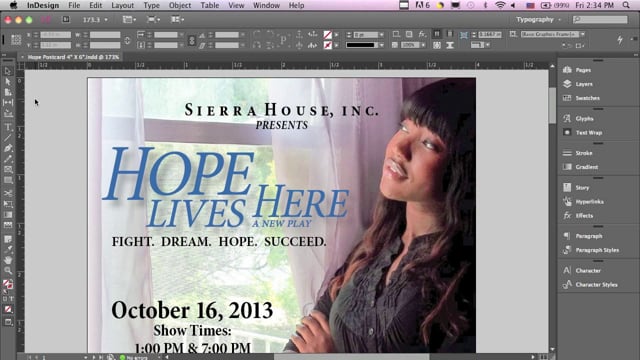640x360 pixels.
Task: Select the Direct Selection tool
Action: point(8,82)
